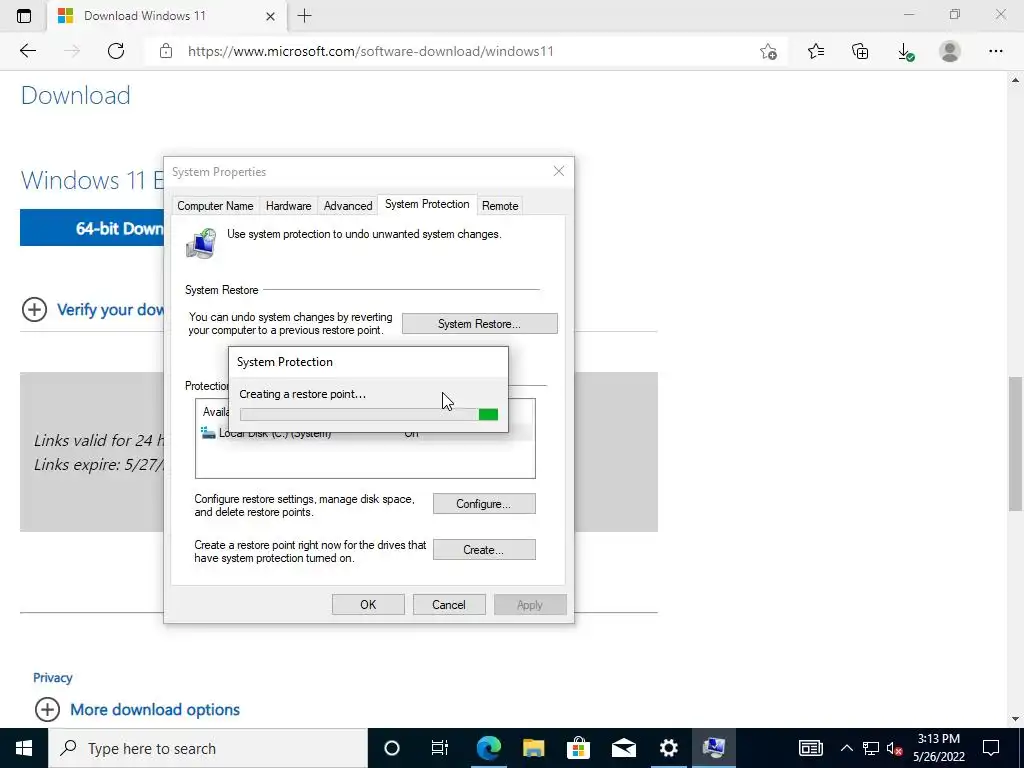
Task: View site information lock icon
Action: 166,51
